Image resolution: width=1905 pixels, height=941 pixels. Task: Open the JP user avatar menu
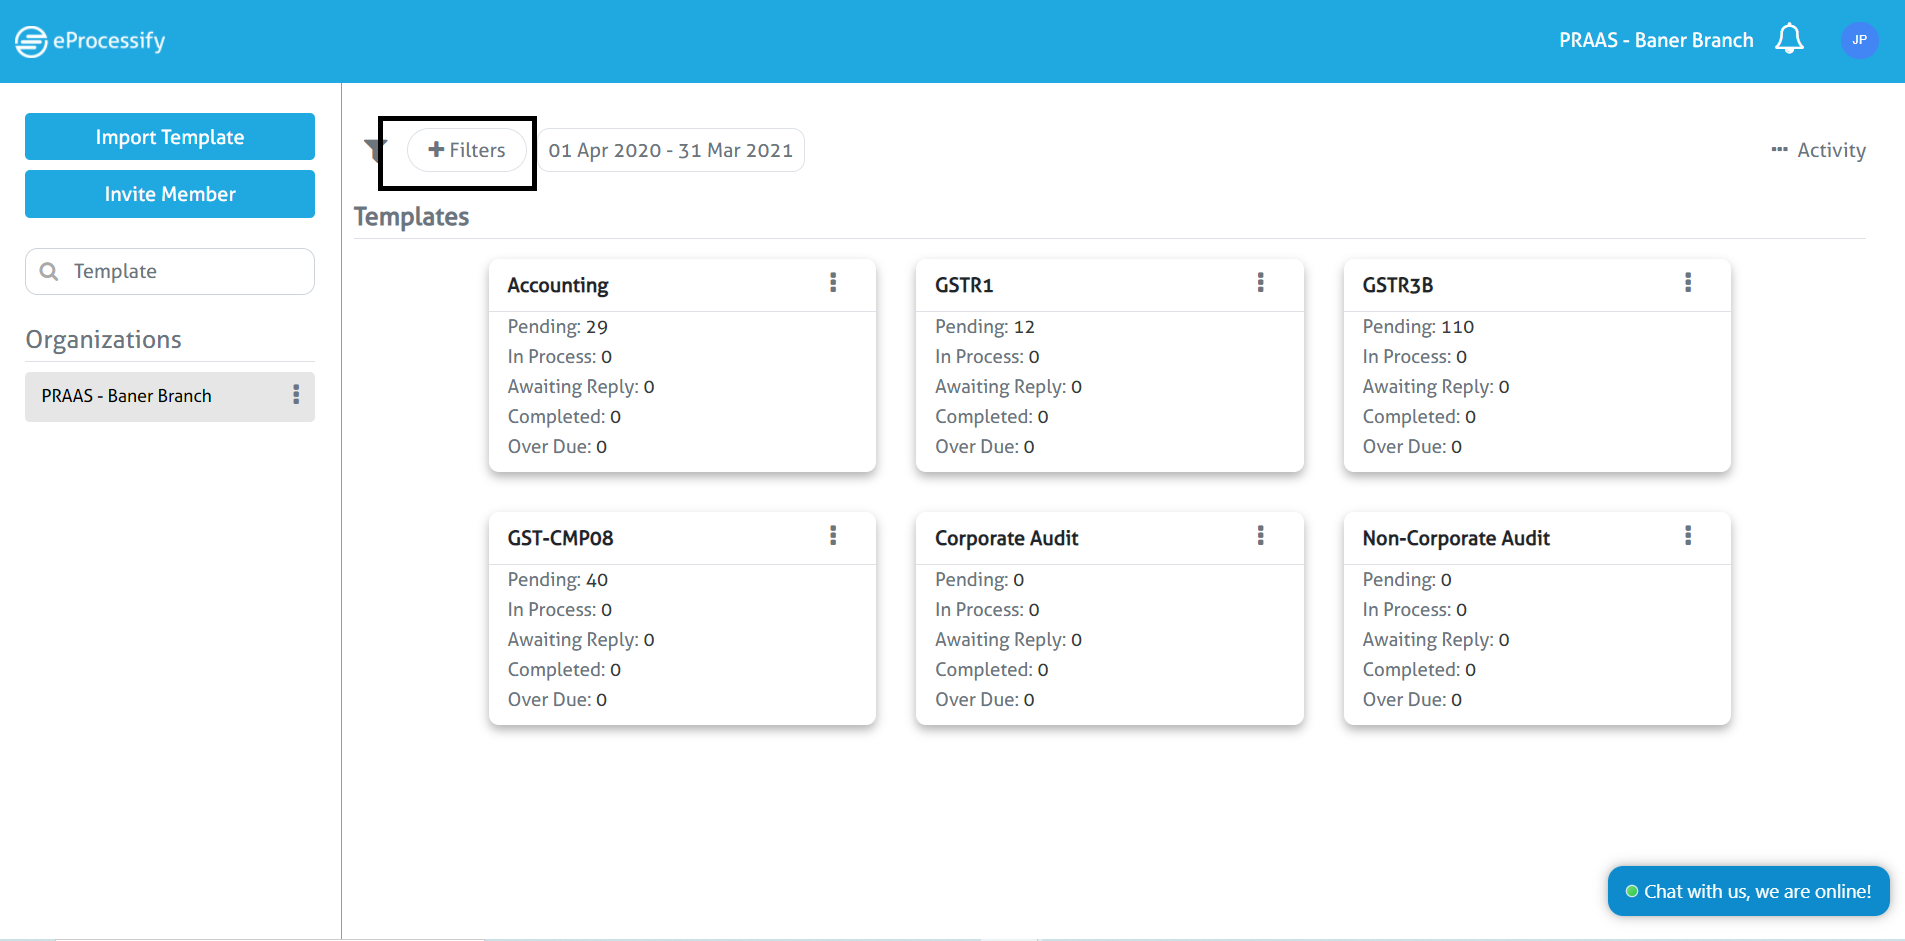pyautogui.click(x=1859, y=40)
